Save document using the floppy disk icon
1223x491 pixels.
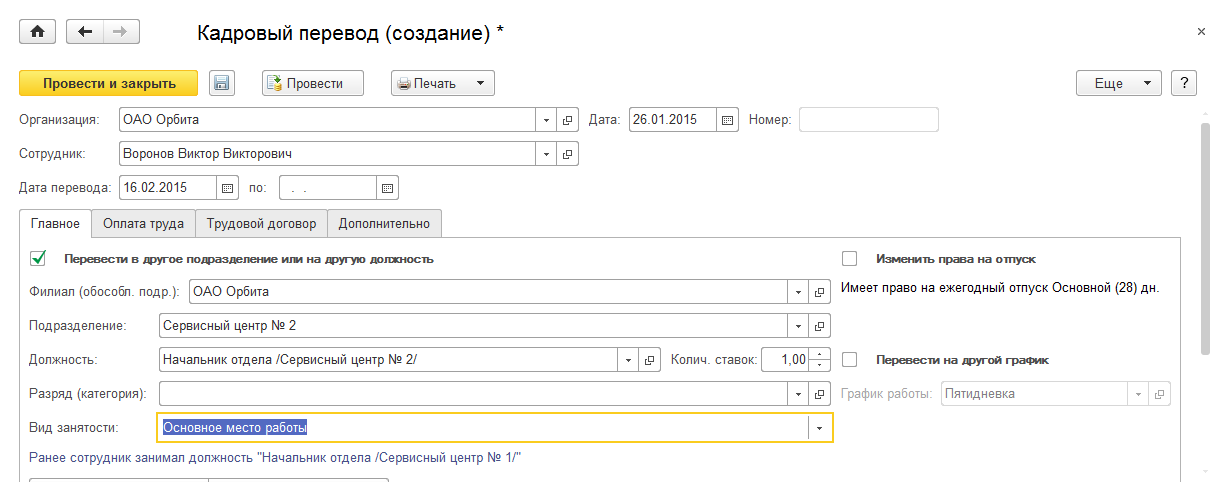click(x=222, y=83)
